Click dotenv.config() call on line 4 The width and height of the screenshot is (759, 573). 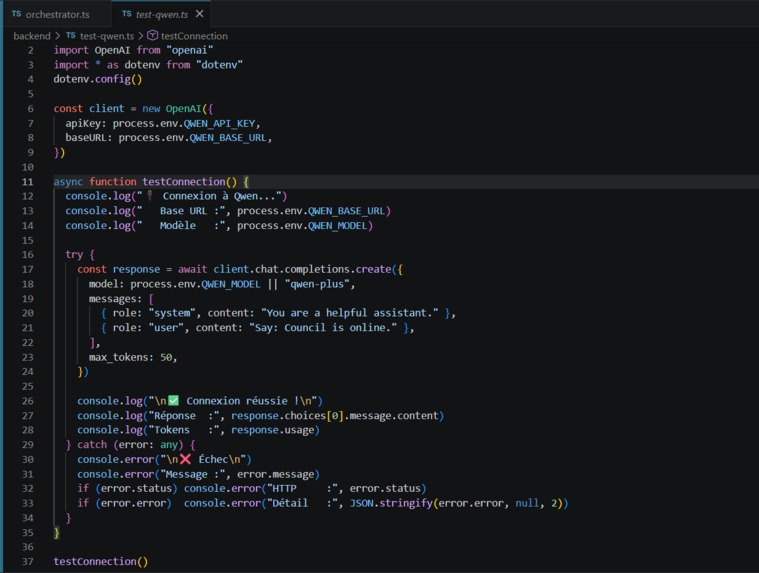coord(98,79)
